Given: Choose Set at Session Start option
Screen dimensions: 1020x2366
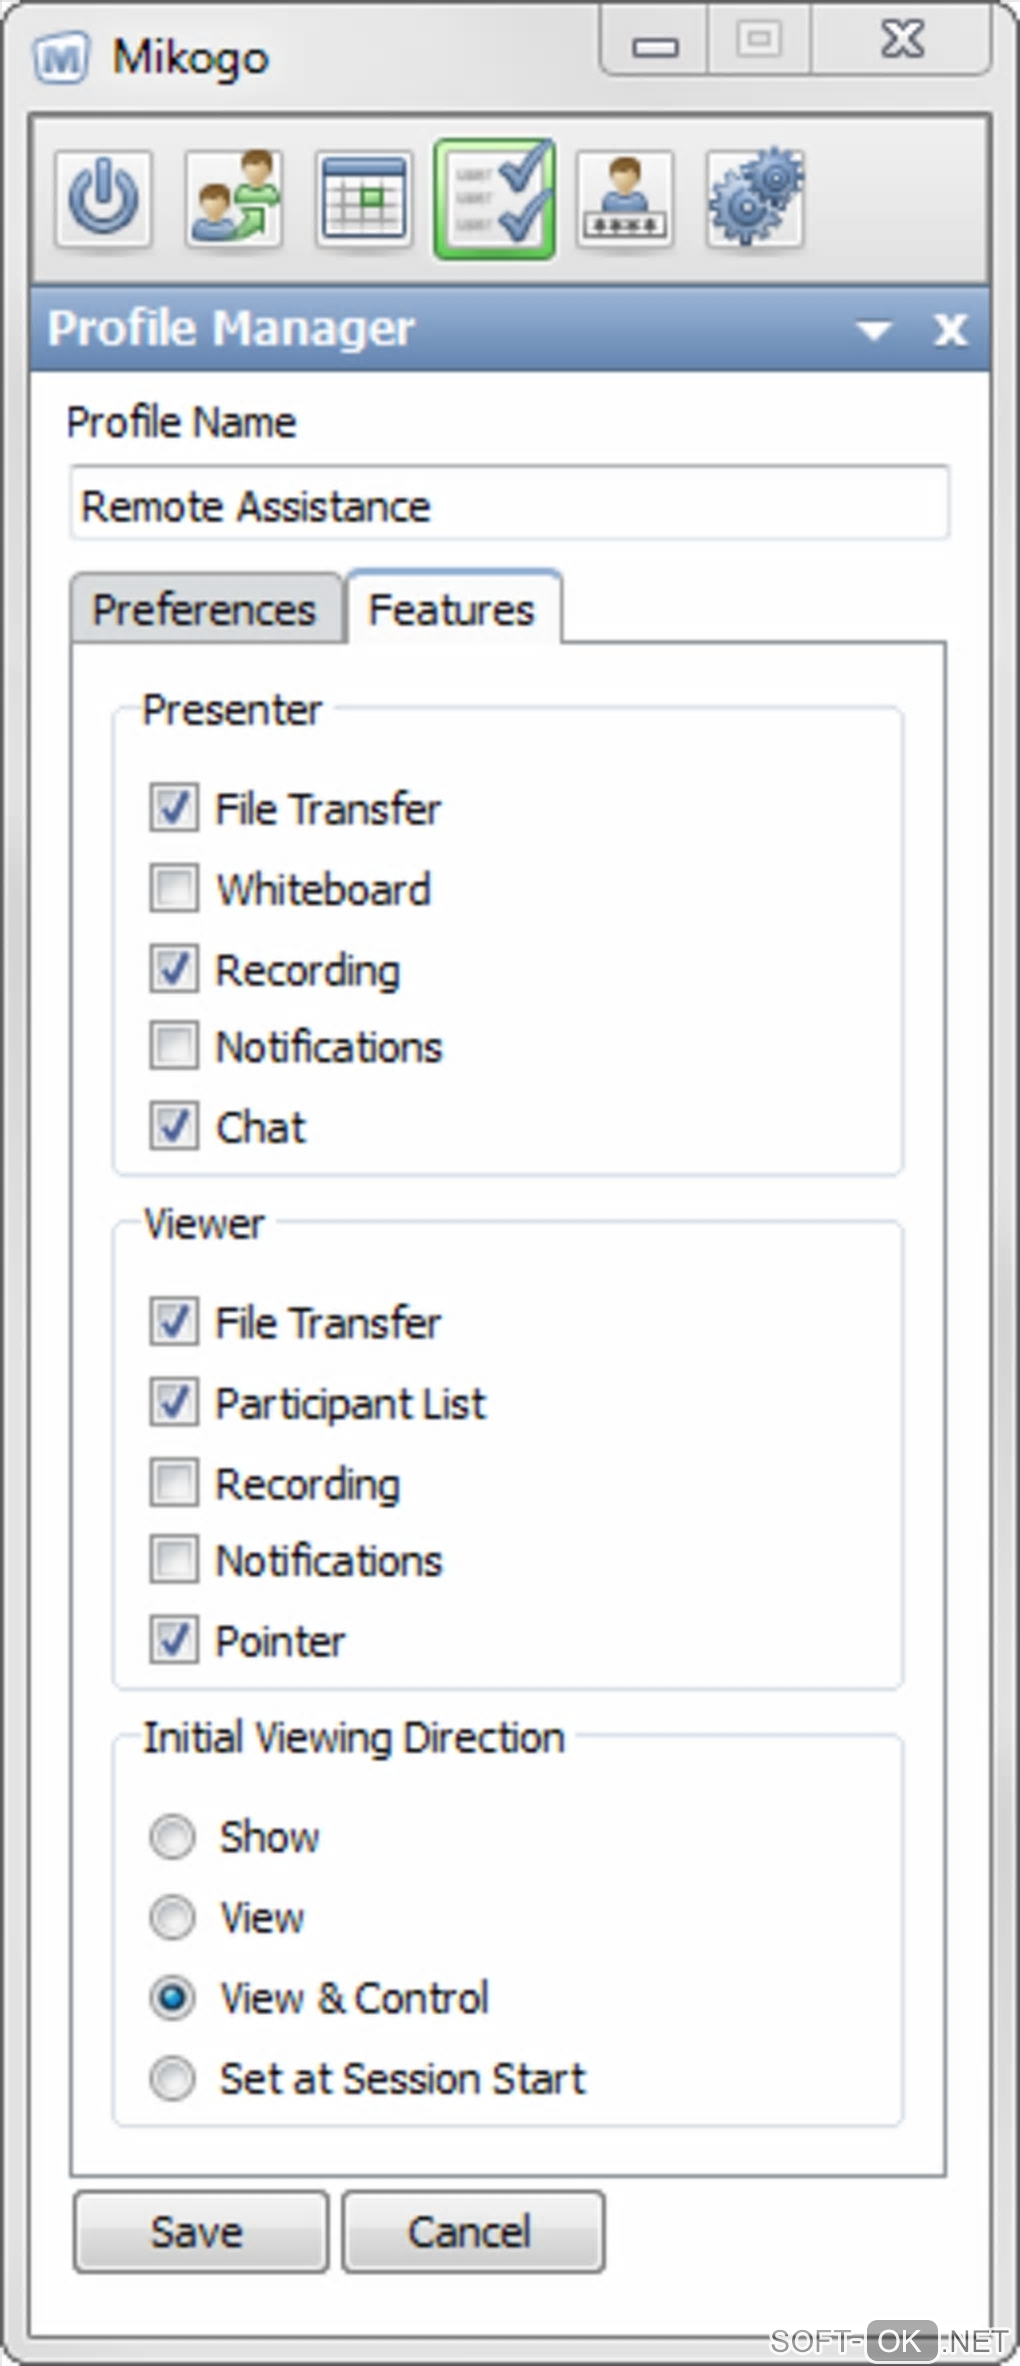Looking at the screenshot, I should pyautogui.click(x=172, y=2078).
